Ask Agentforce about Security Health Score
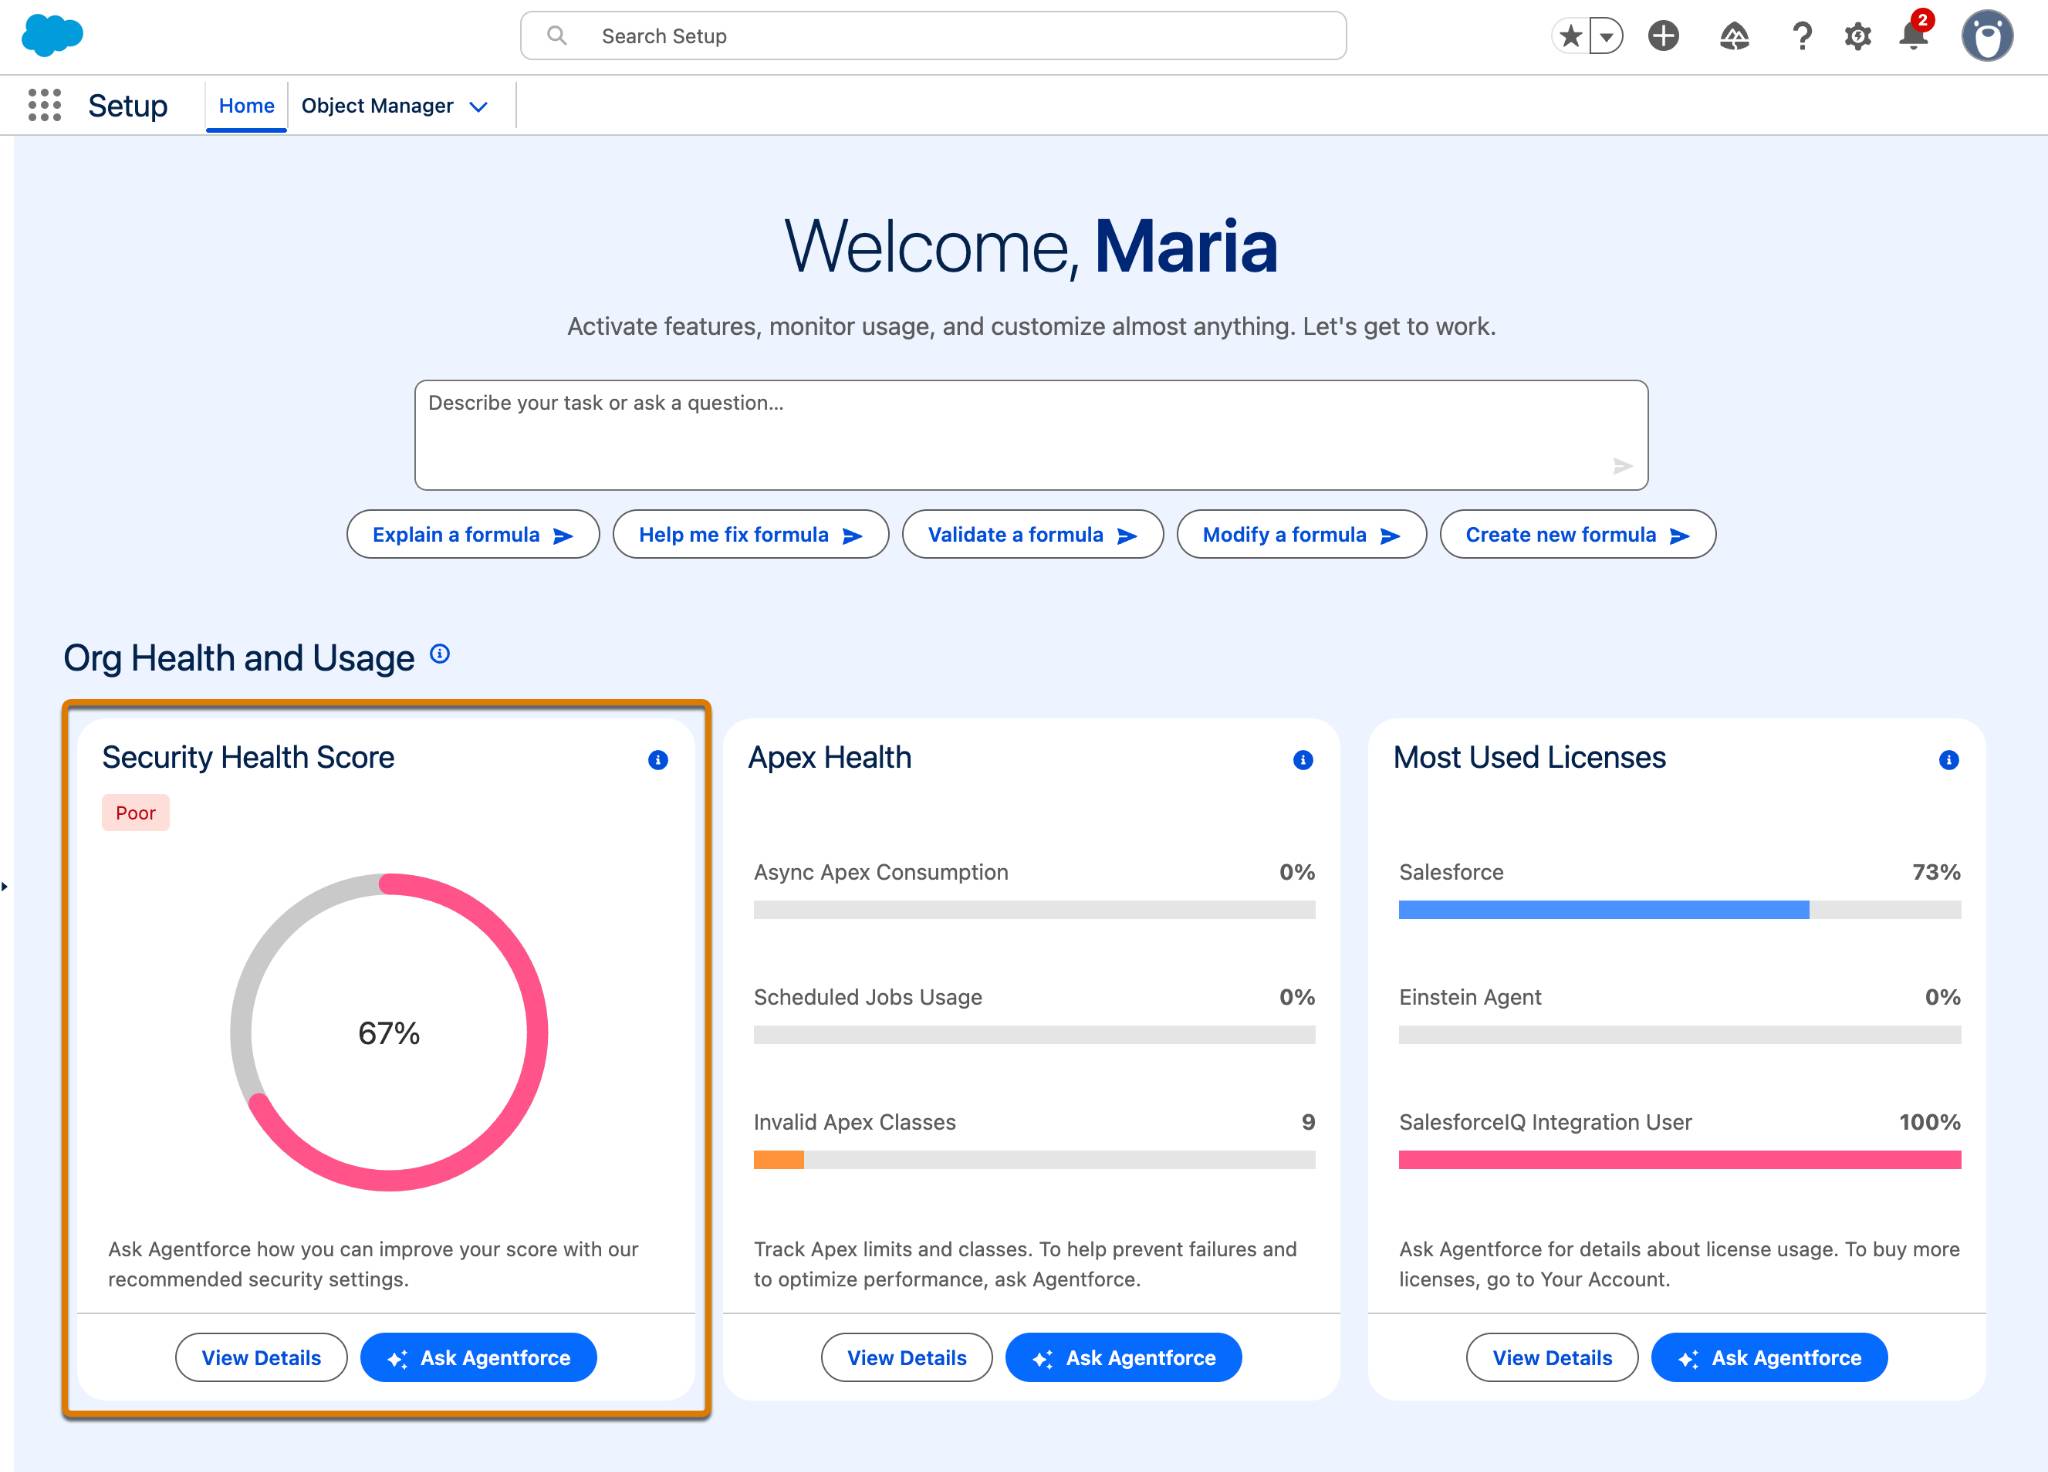Viewport: 2048px width, 1472px height. point(479,1358)
